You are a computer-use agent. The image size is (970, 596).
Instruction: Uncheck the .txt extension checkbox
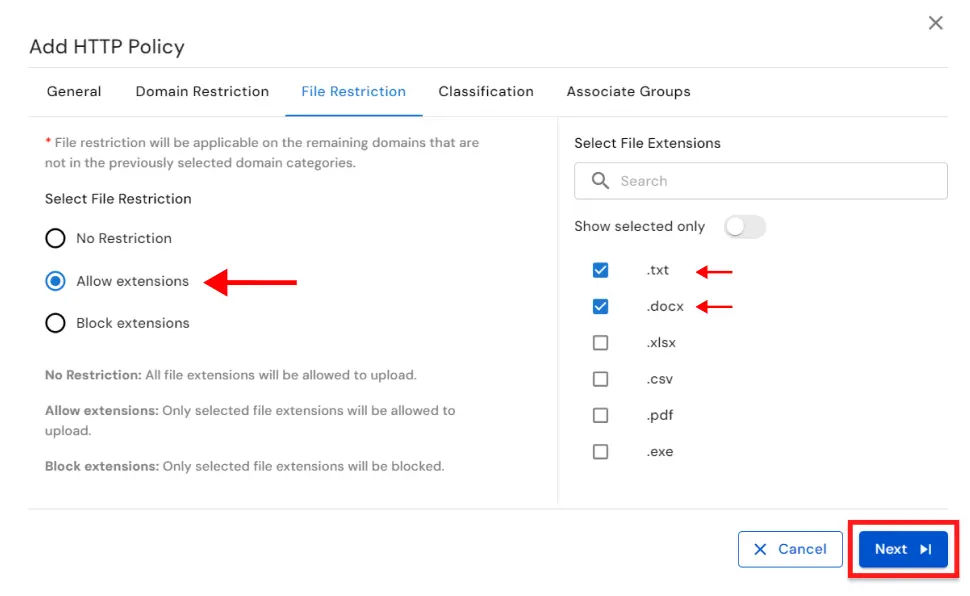(x=601, y=270)
